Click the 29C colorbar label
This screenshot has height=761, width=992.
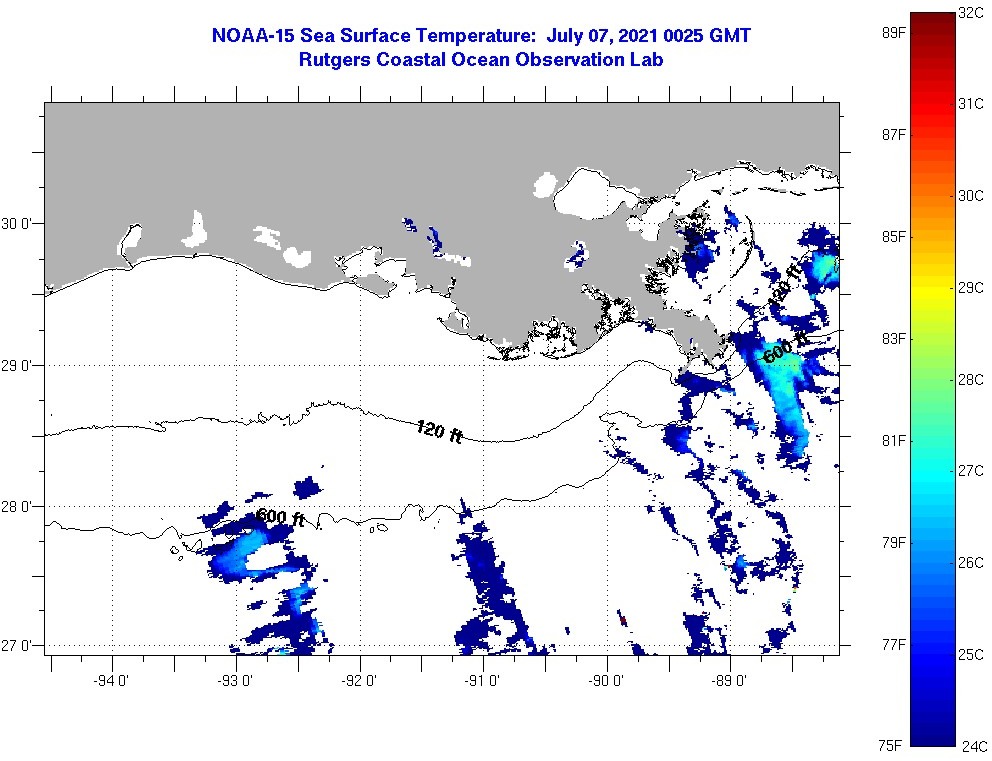coord(970,288)
